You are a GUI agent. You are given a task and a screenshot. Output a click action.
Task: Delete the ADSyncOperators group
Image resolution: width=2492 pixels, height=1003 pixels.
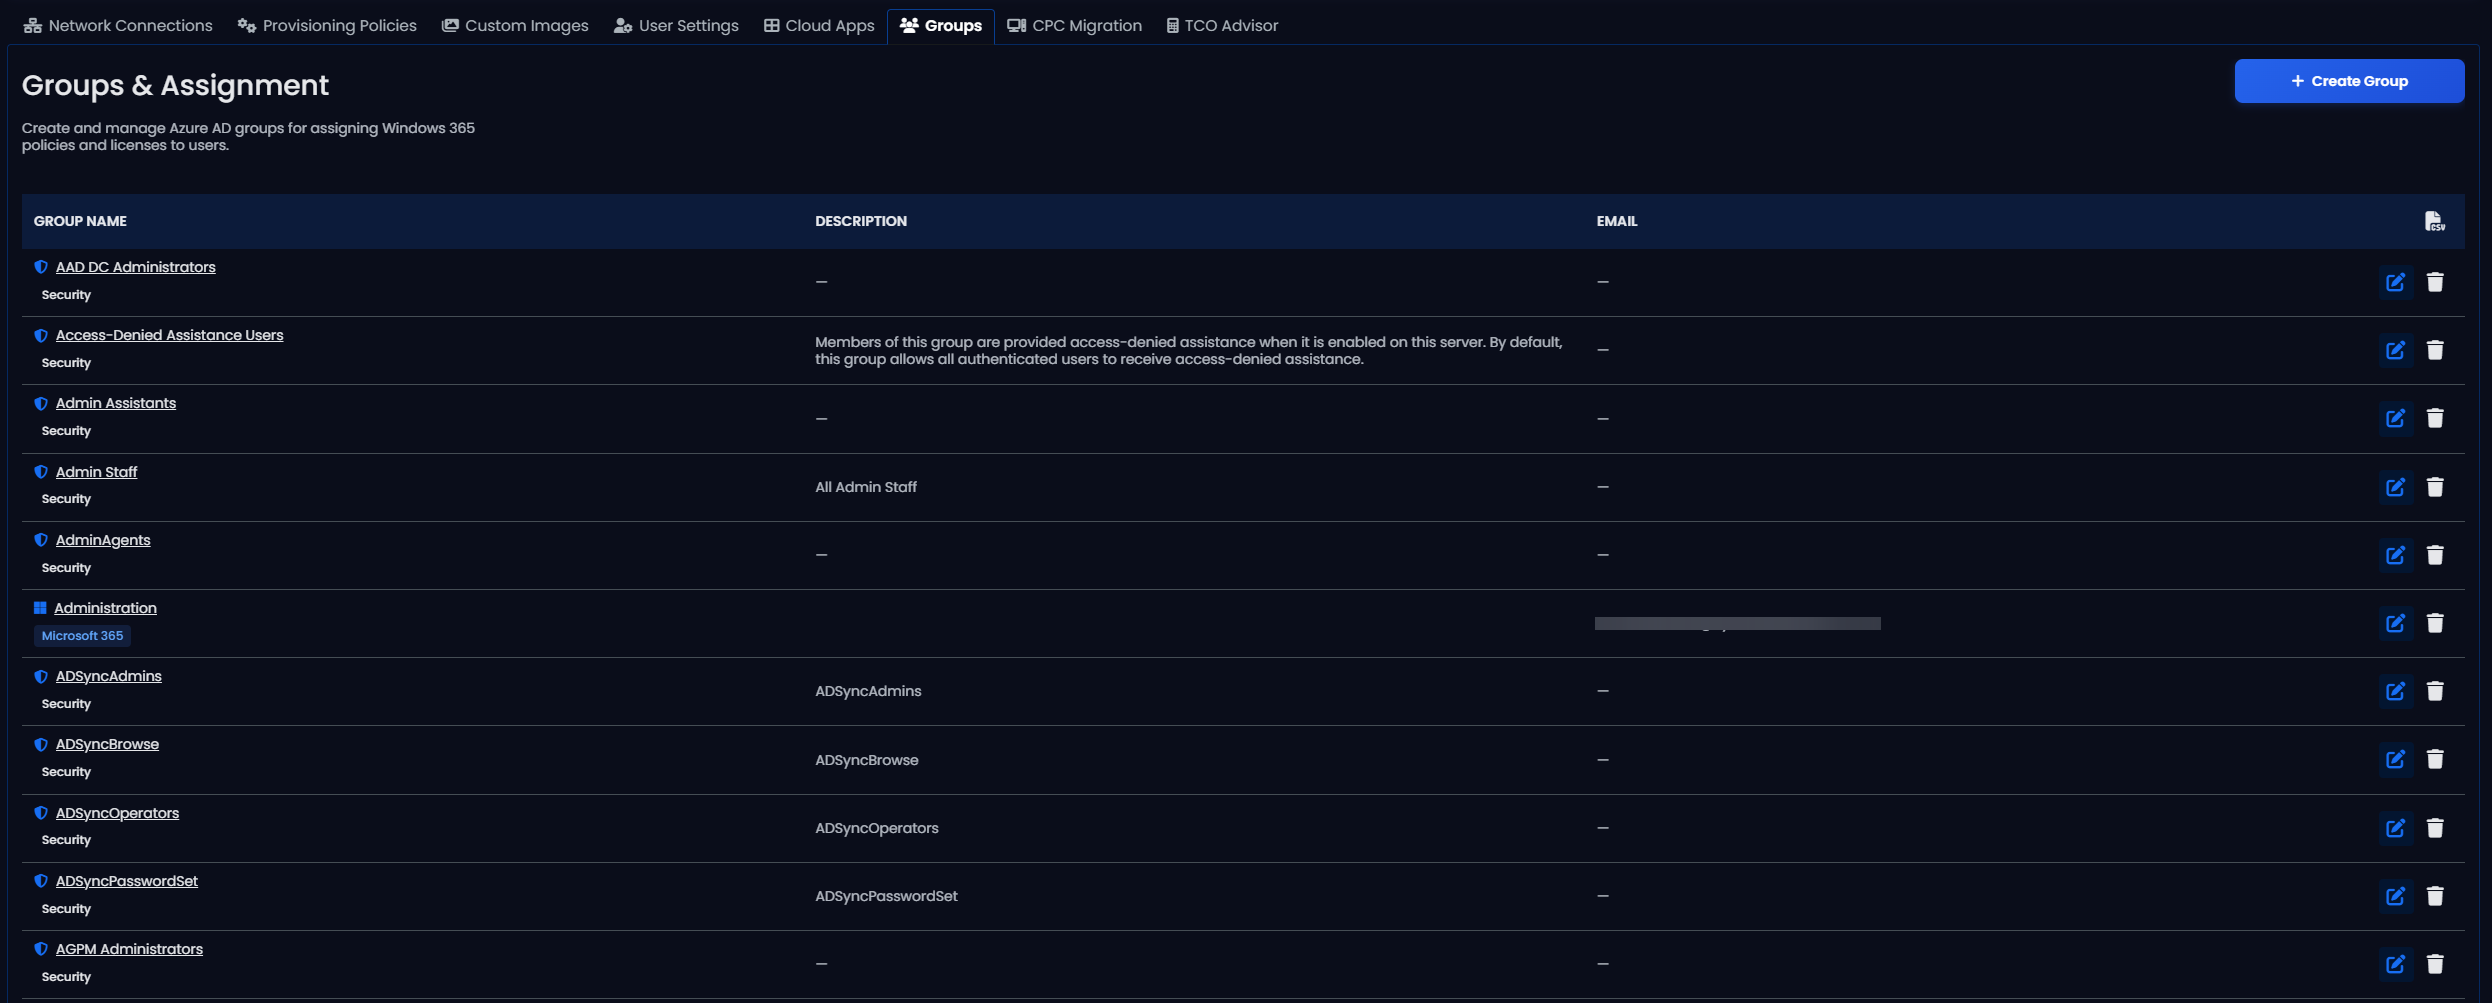[x=2435, y=828]
